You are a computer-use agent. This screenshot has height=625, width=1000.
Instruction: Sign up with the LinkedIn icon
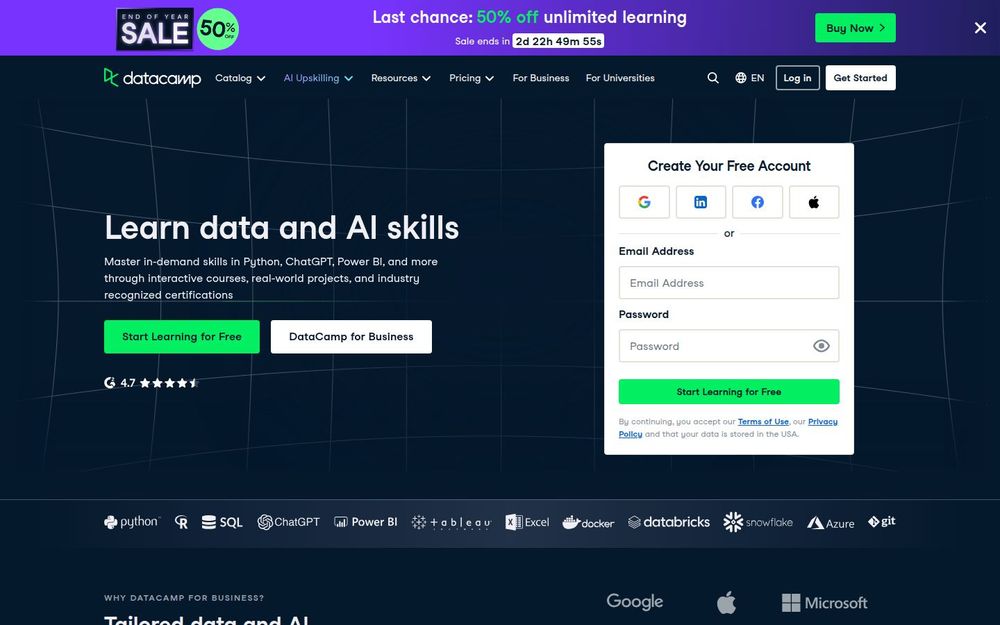(x=700, y=202)
